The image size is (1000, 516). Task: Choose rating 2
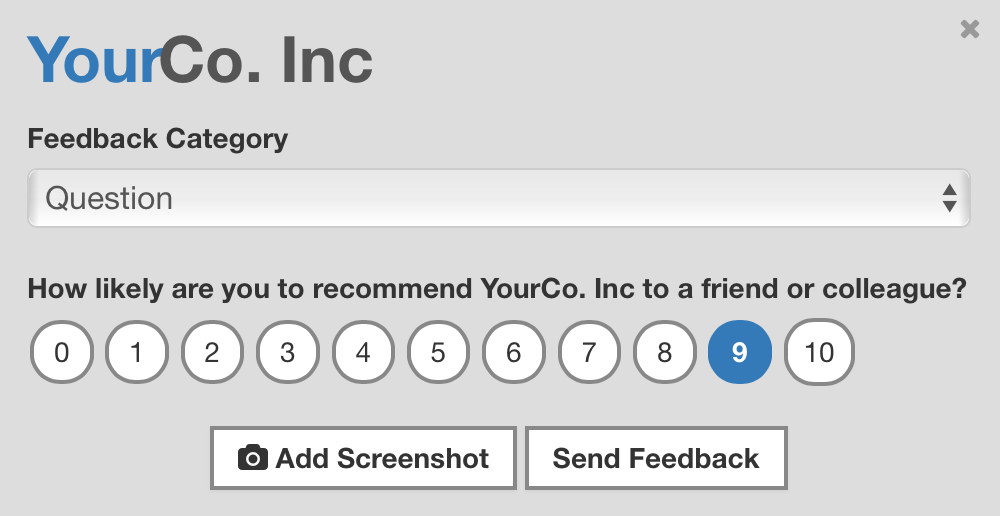(x=212, y=352)
